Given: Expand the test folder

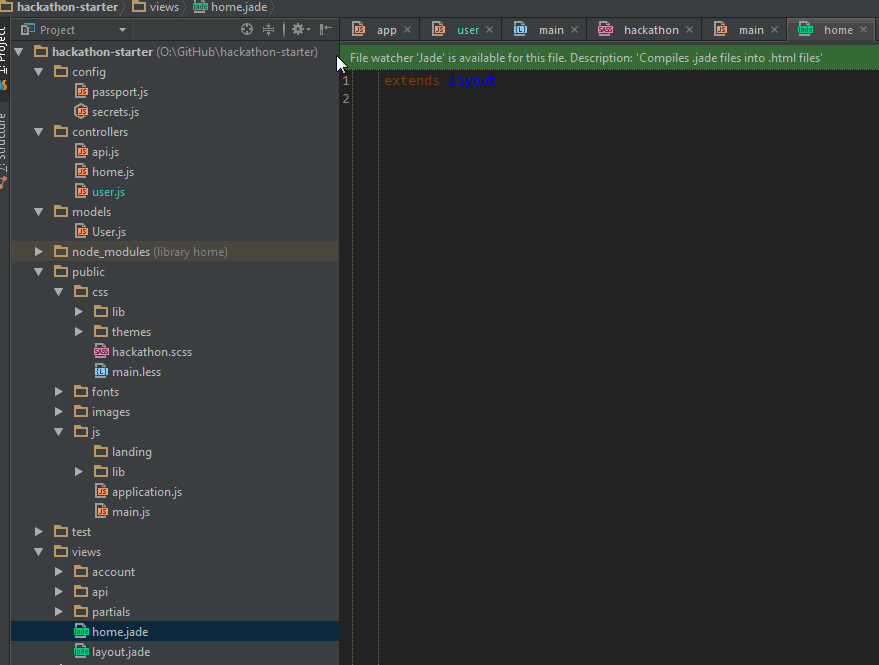Looking at the screenshot, I should pyautogui.click(x=39, y=532).
